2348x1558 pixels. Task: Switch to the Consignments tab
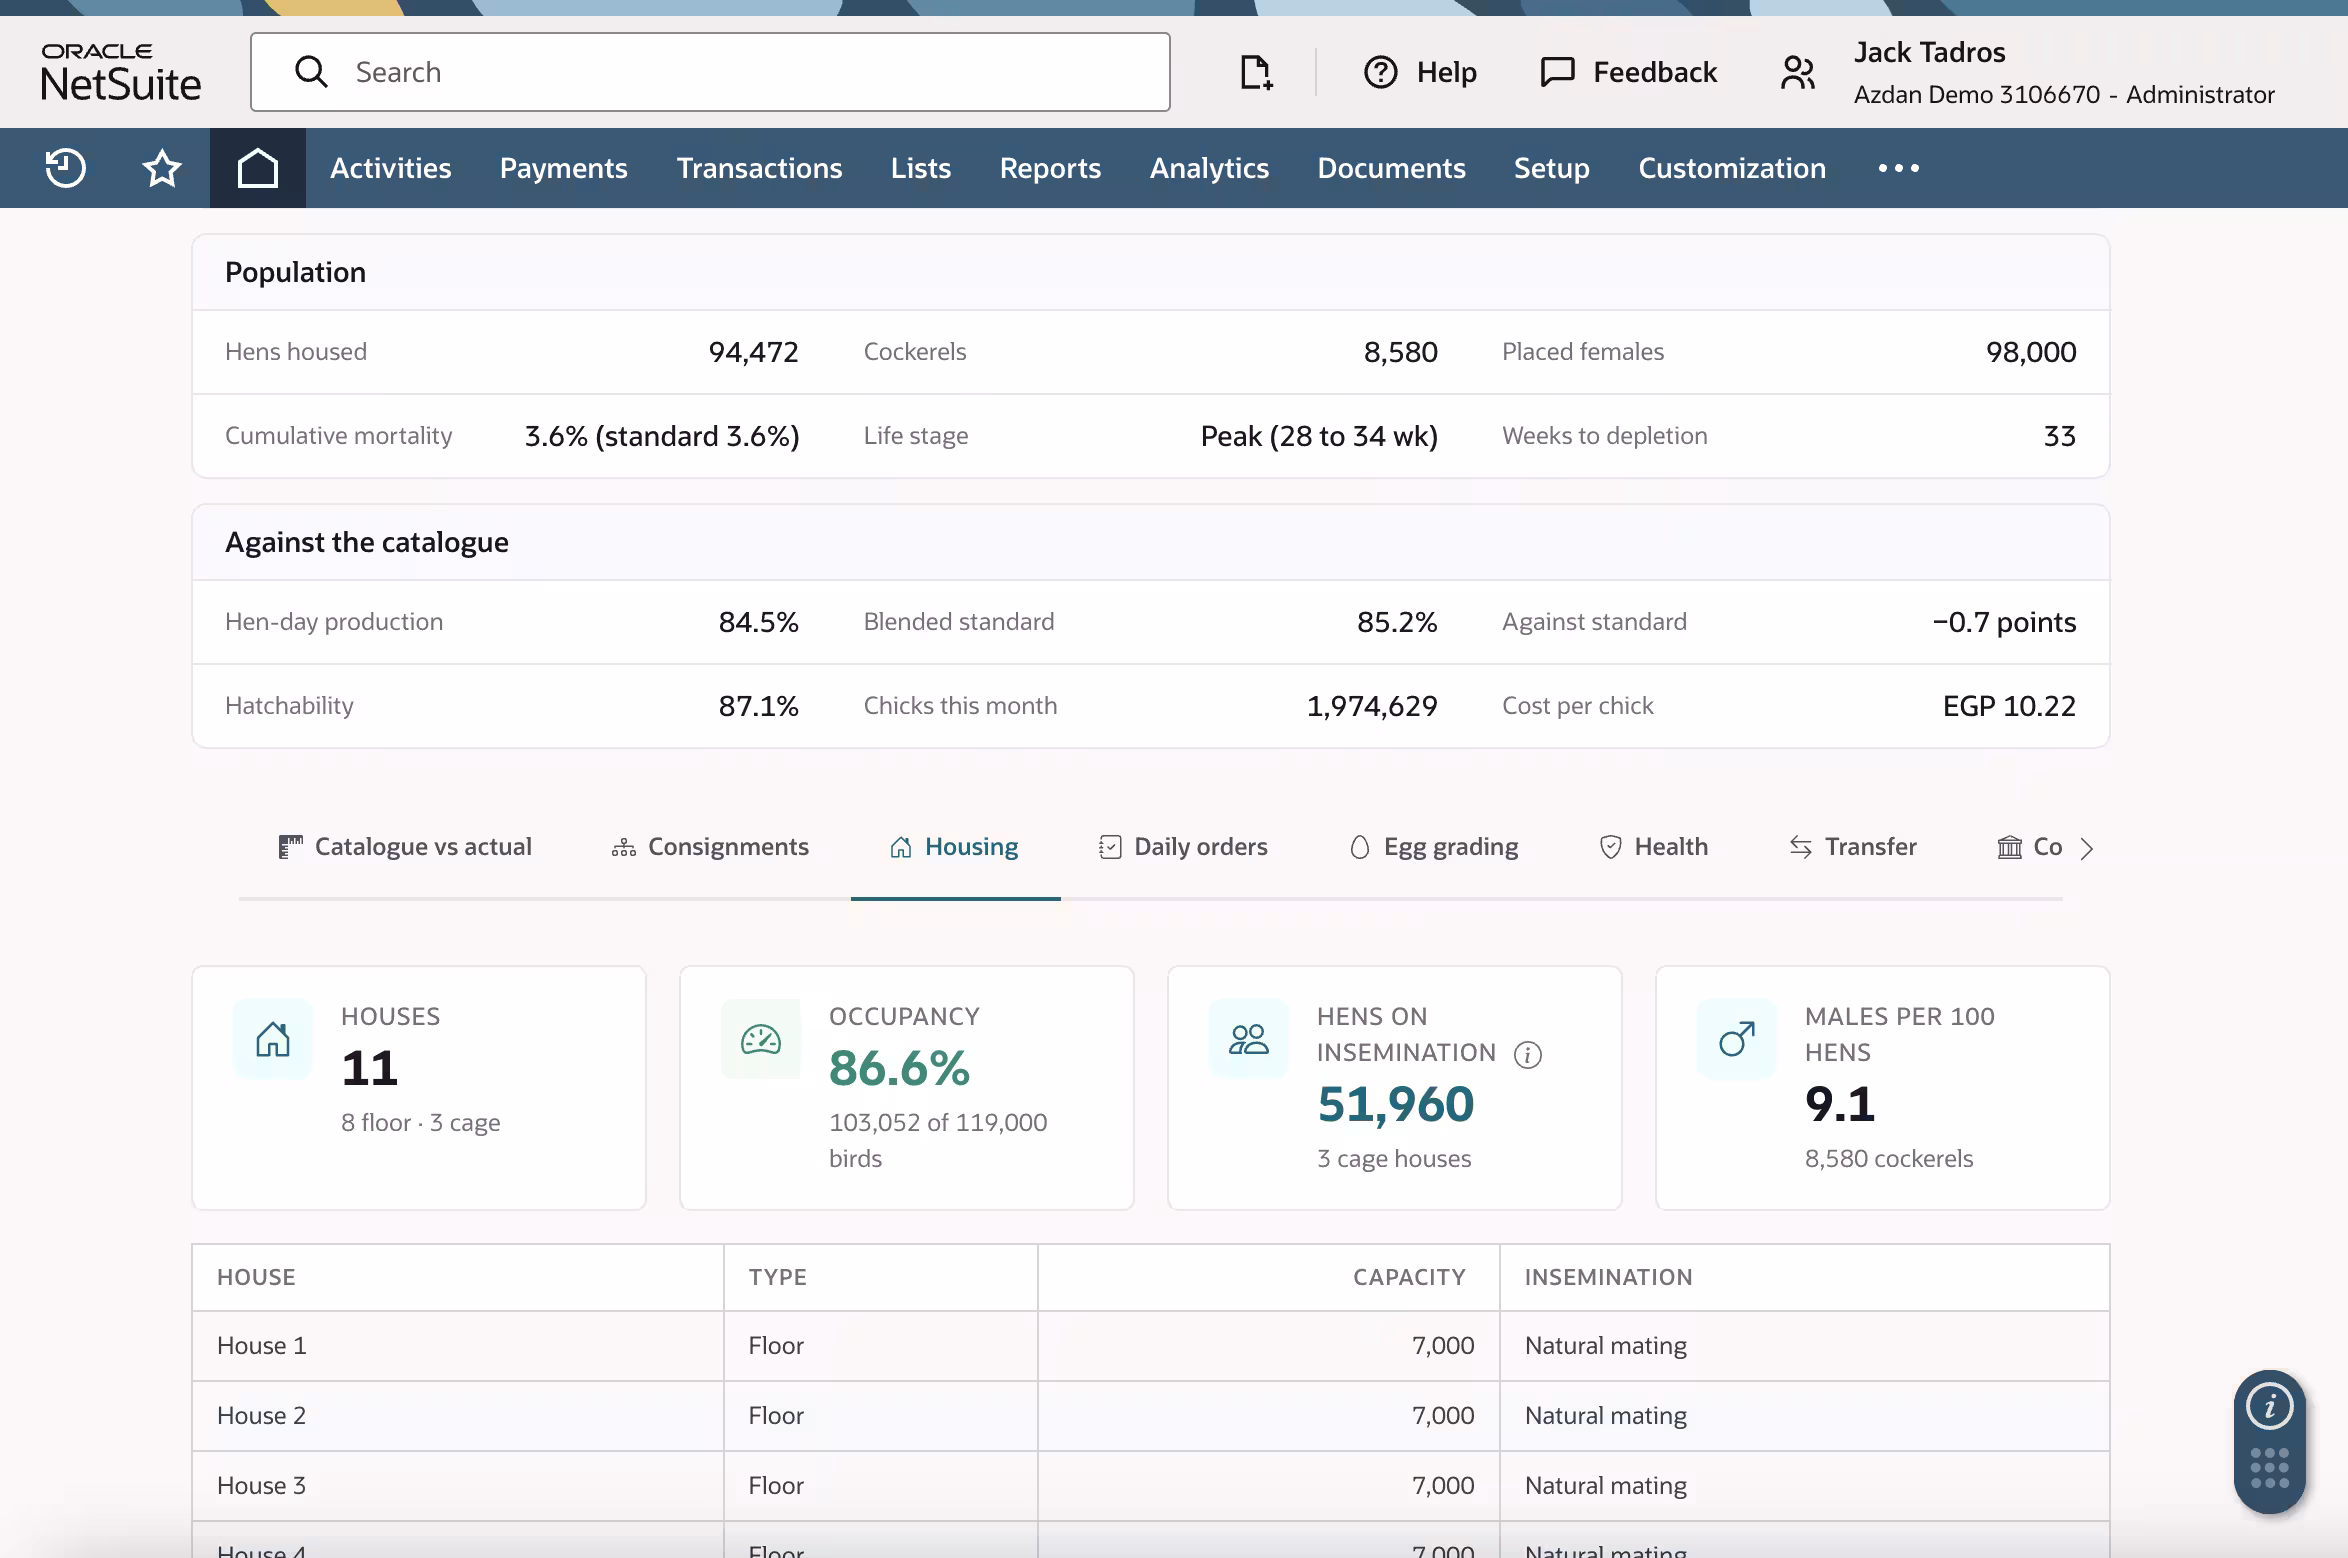point(710,847)
